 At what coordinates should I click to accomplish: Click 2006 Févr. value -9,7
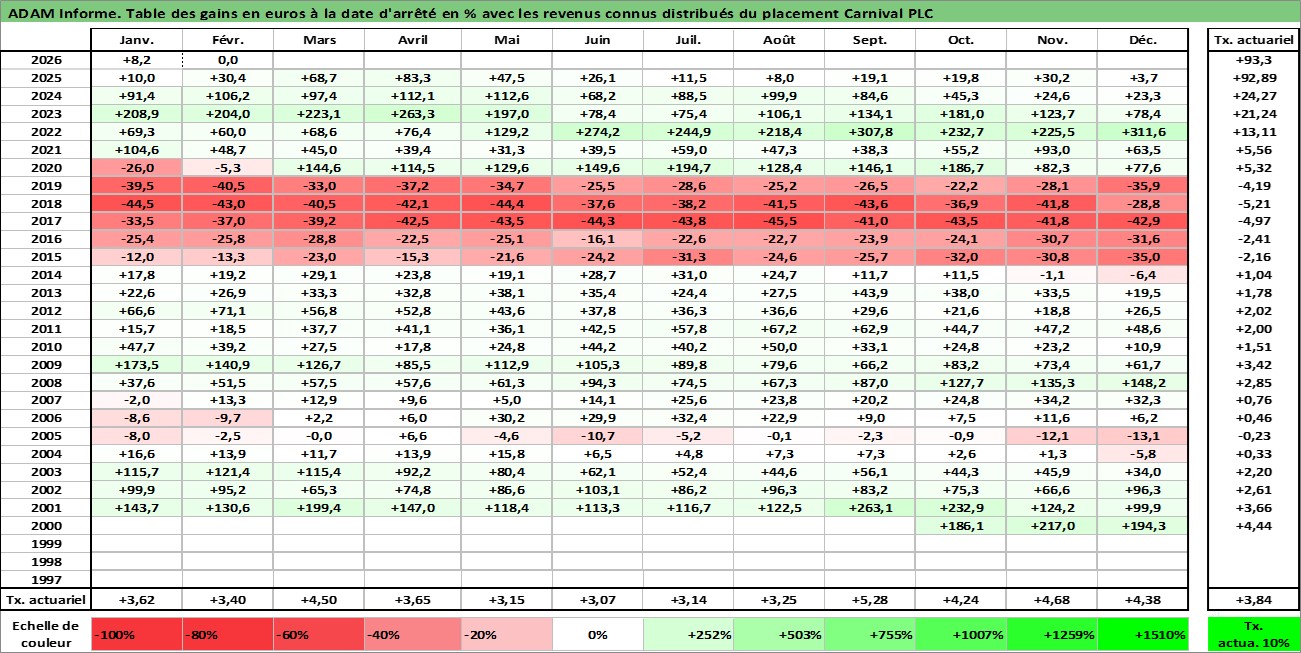coord(228,418)
